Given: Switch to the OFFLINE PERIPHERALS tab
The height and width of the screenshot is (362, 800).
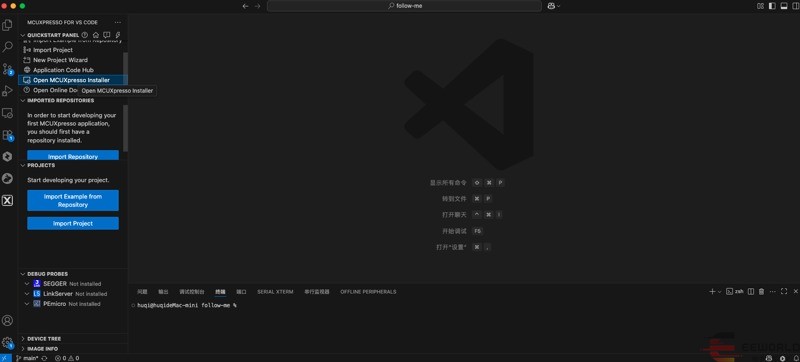Looking at the screenshot, I should pyautogui.click(x=368, y=292).
